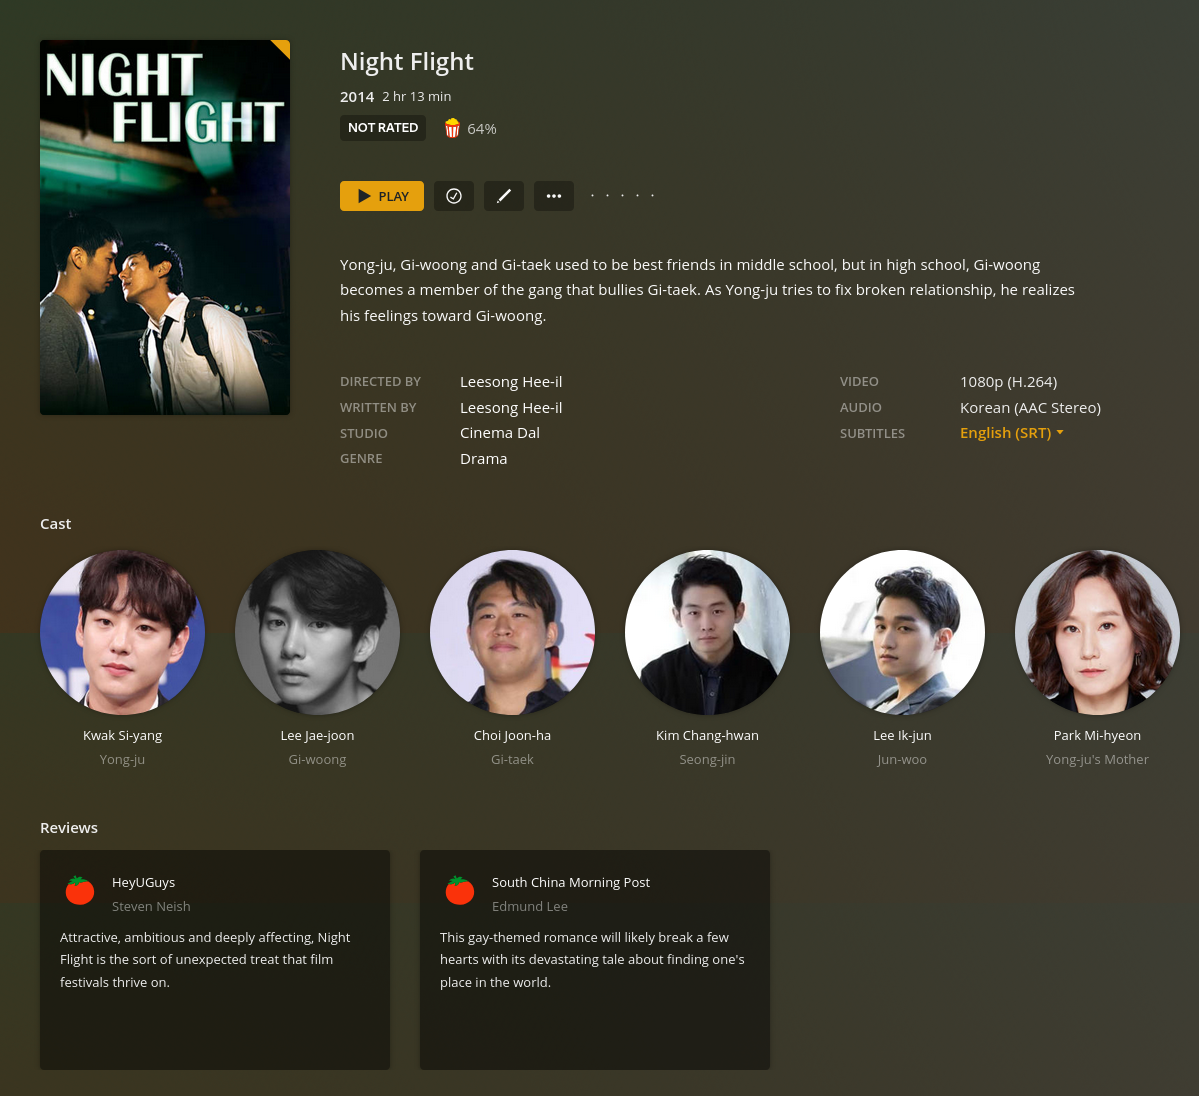Image resolution: width=1199 pixels, height=1096 pixels.
Task: Open the Cinema Dal studio link
Action: [499, 433]
